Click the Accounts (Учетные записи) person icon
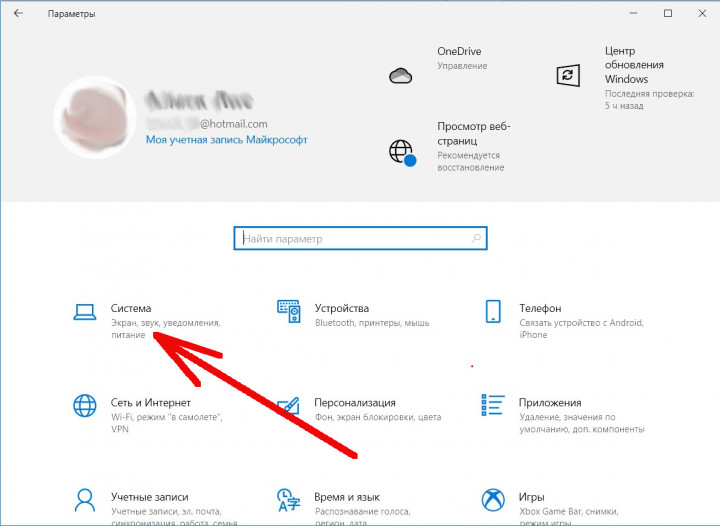The image size is (720, 526). 85,498
